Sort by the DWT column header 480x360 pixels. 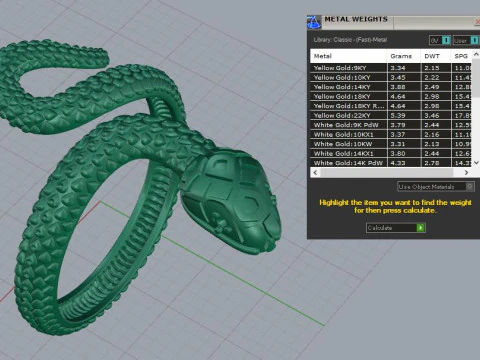[435, 56]
